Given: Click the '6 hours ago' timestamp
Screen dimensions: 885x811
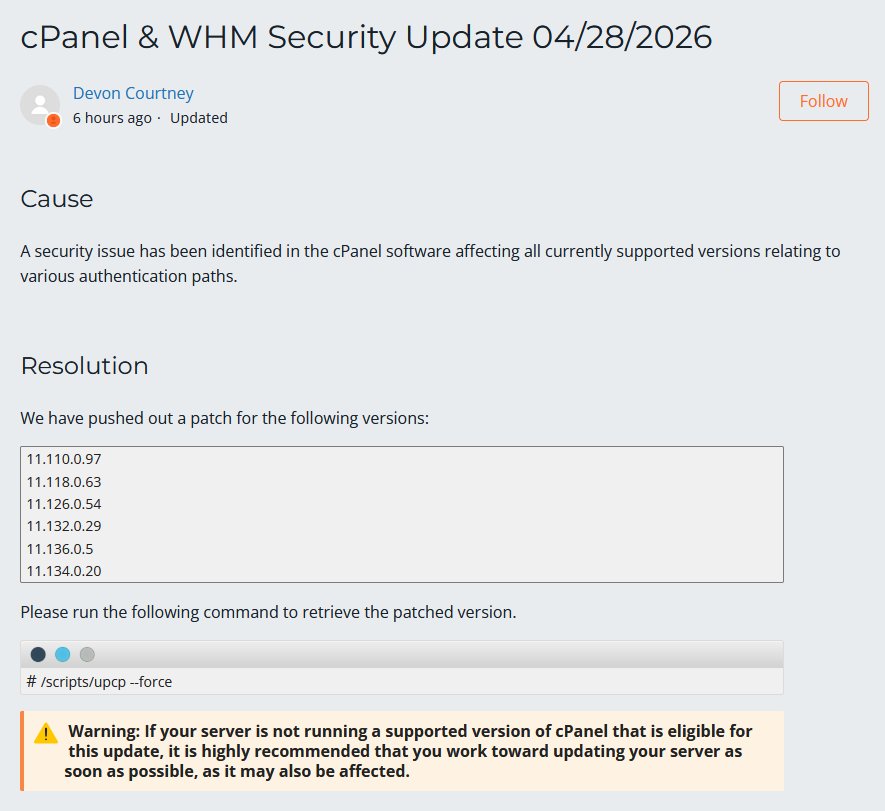Looking at the screenshot, I should (x=112, y=118).
